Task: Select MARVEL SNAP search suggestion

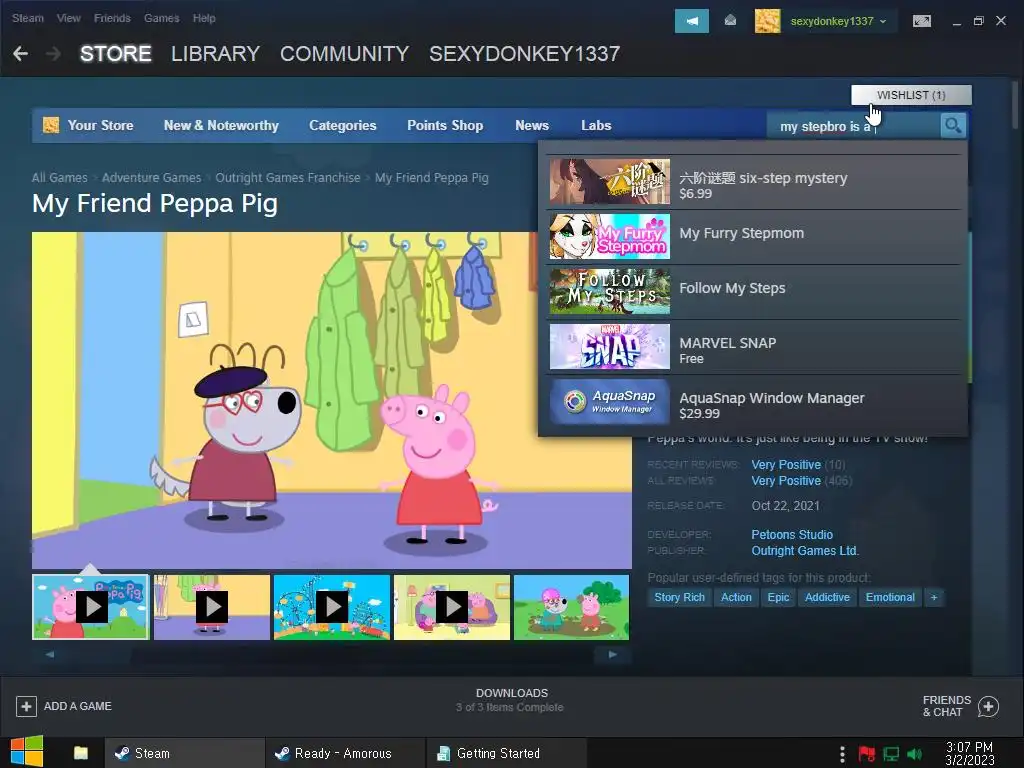Action: 754,347
